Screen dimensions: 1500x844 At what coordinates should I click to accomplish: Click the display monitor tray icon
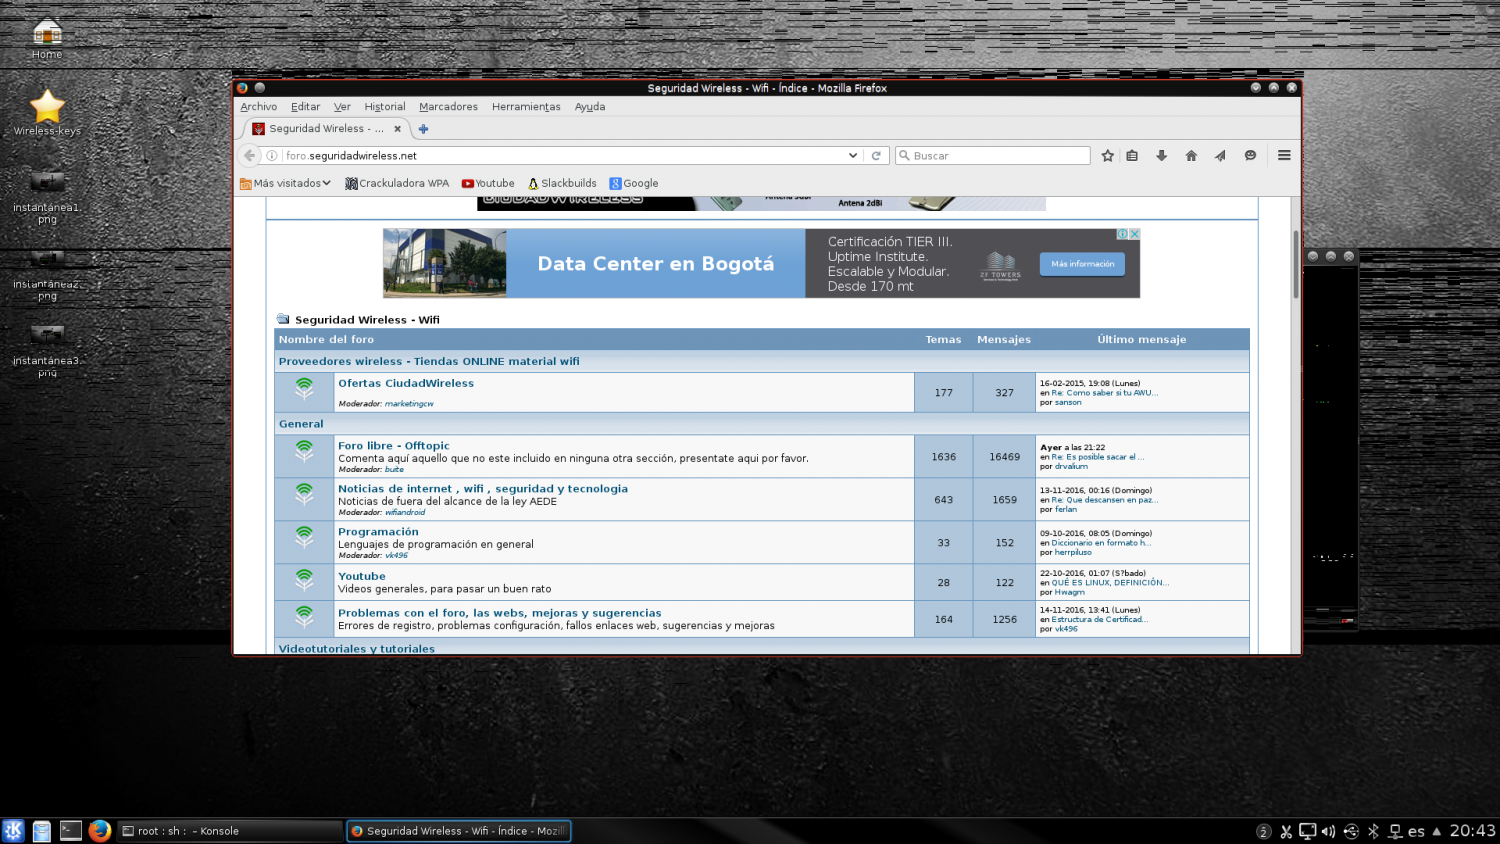[x=1307, y=831]
